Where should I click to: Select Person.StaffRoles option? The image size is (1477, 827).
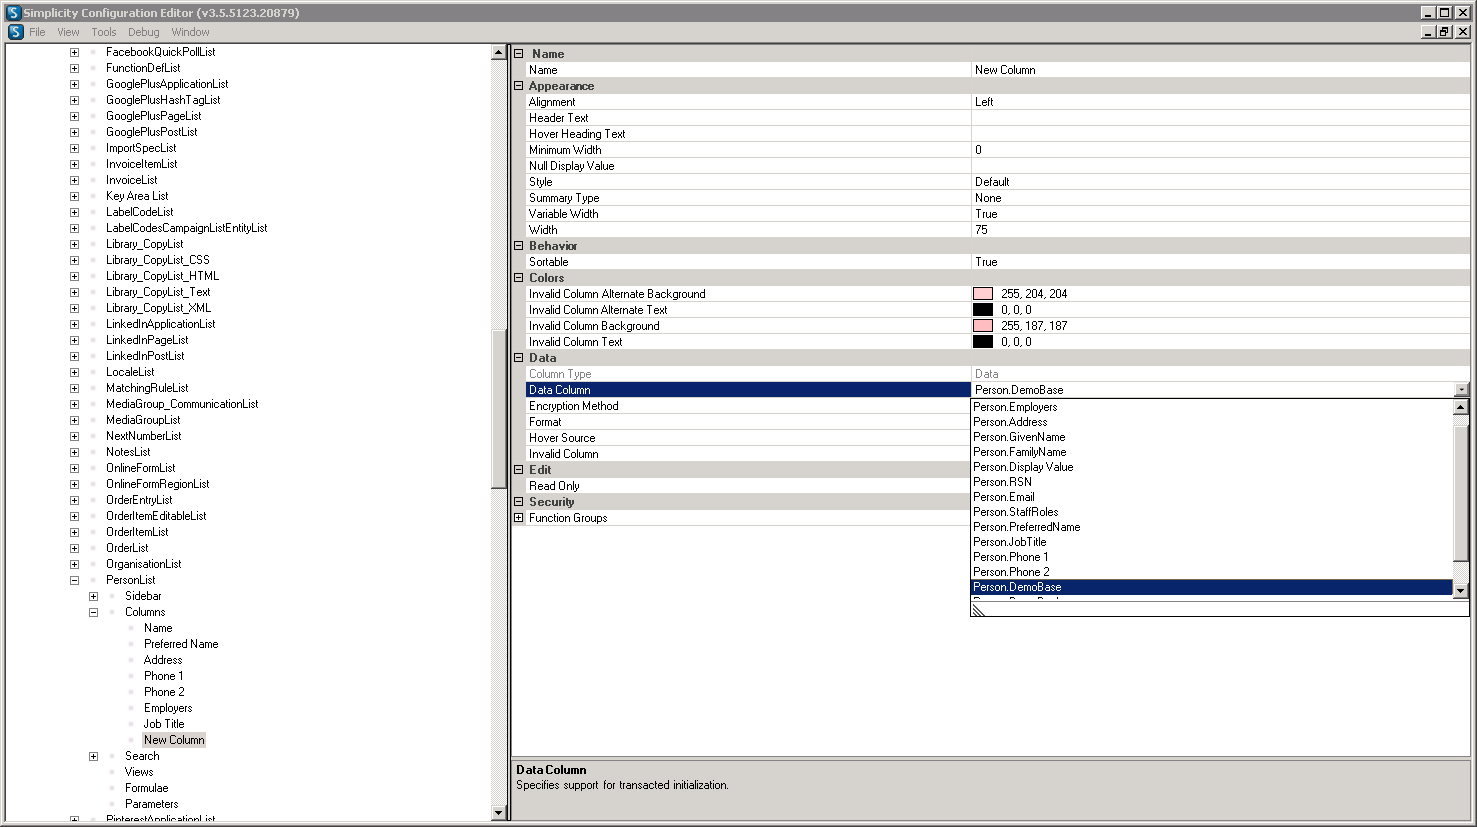pos(1211,512)
